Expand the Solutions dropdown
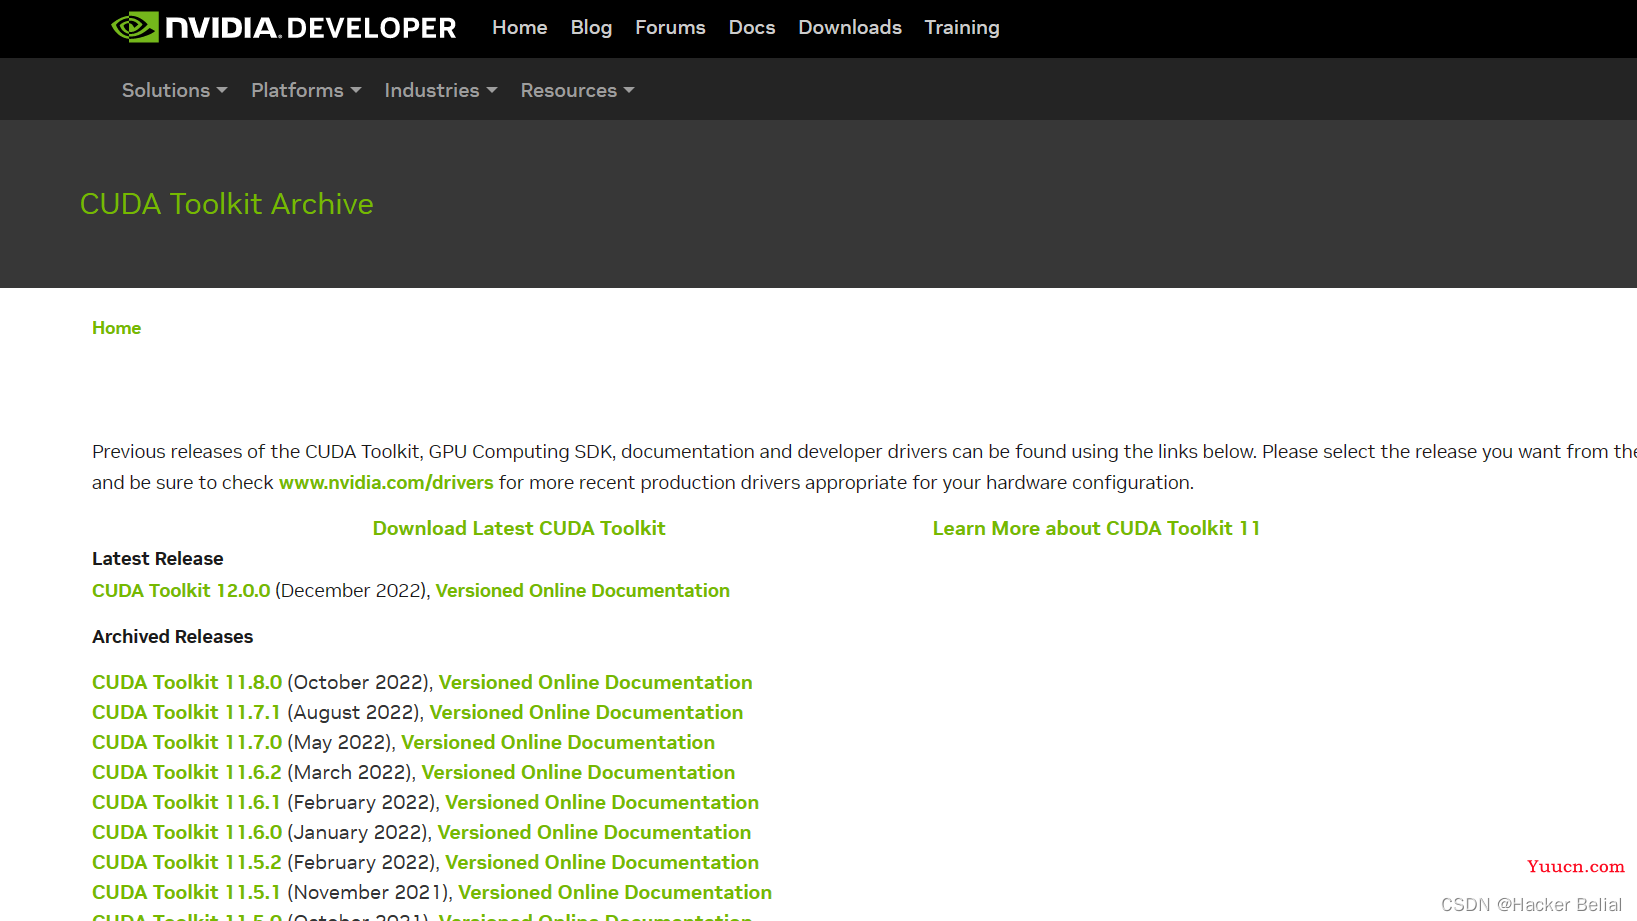Viewport: 1637px width, 921px height. coord(175,90)
